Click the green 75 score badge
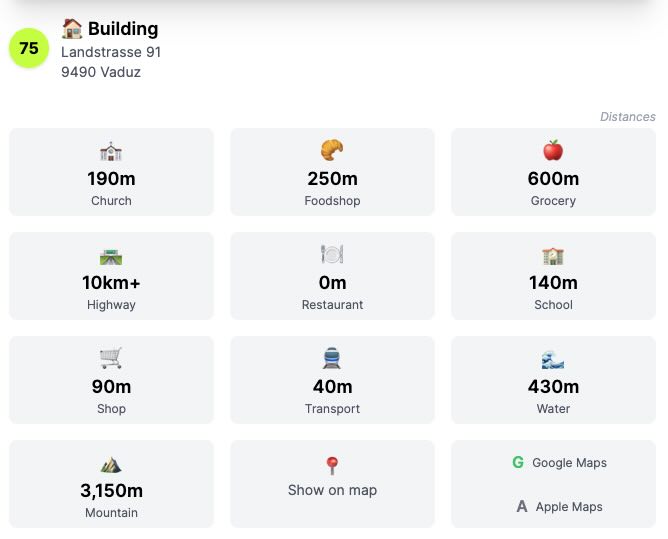This screenshot has width=668, height=539. coord(29,48)
